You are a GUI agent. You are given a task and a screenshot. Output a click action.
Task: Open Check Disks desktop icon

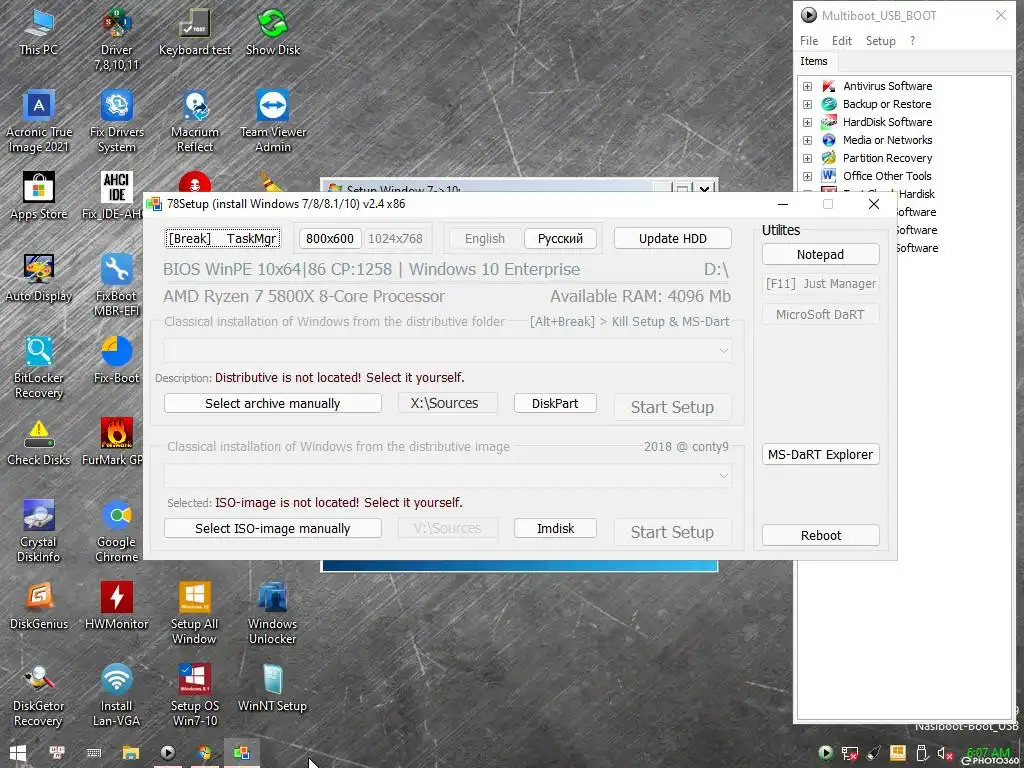pyautogui.click(x=39, y=442)
